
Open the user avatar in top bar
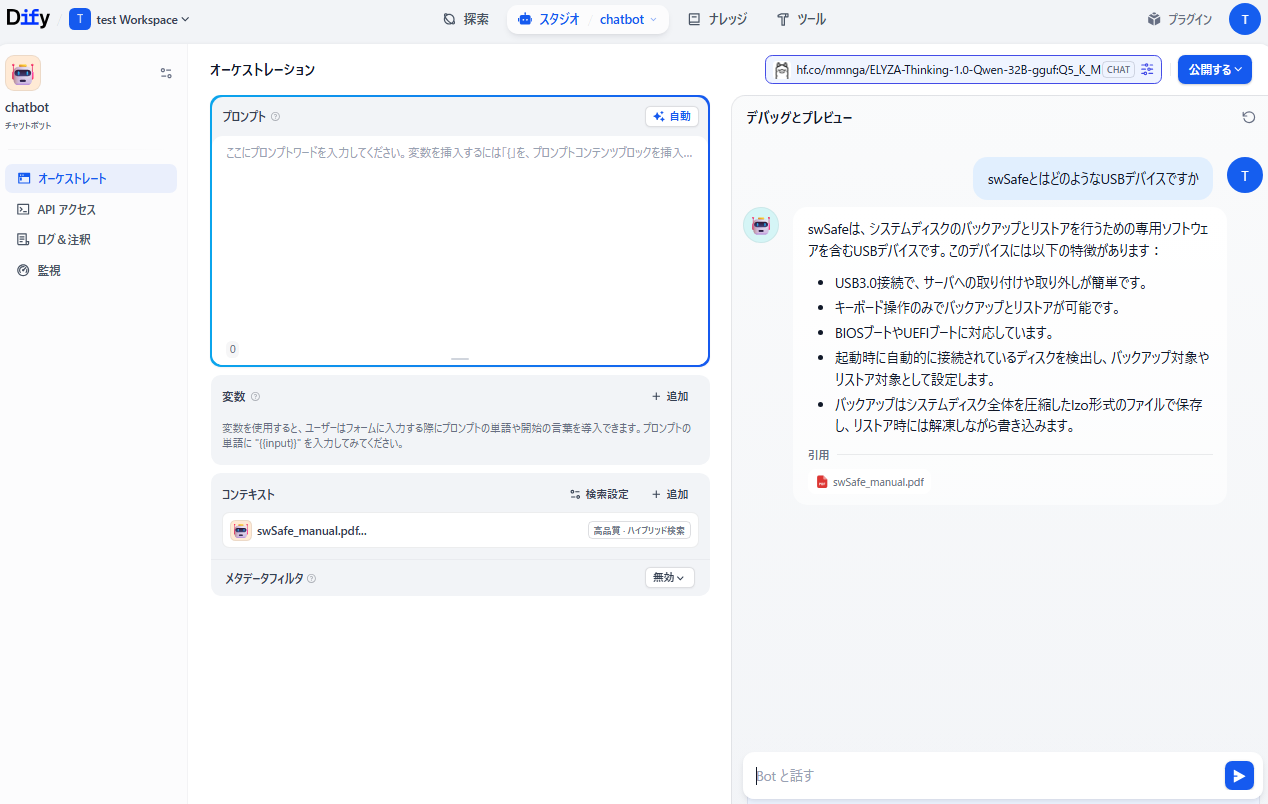click(1244, 19)
